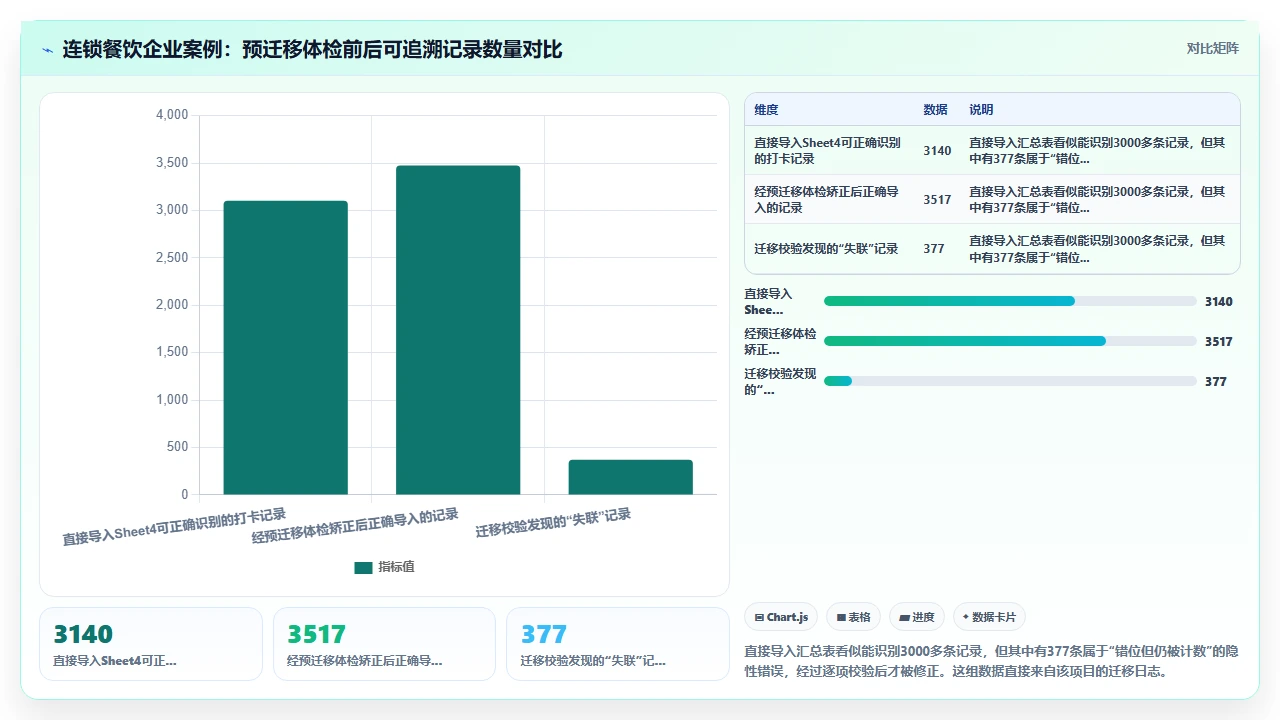The image size is (1280, 720).
Task: Click the progress label 迁移校验发现的“...
Action: coord(780,381)
